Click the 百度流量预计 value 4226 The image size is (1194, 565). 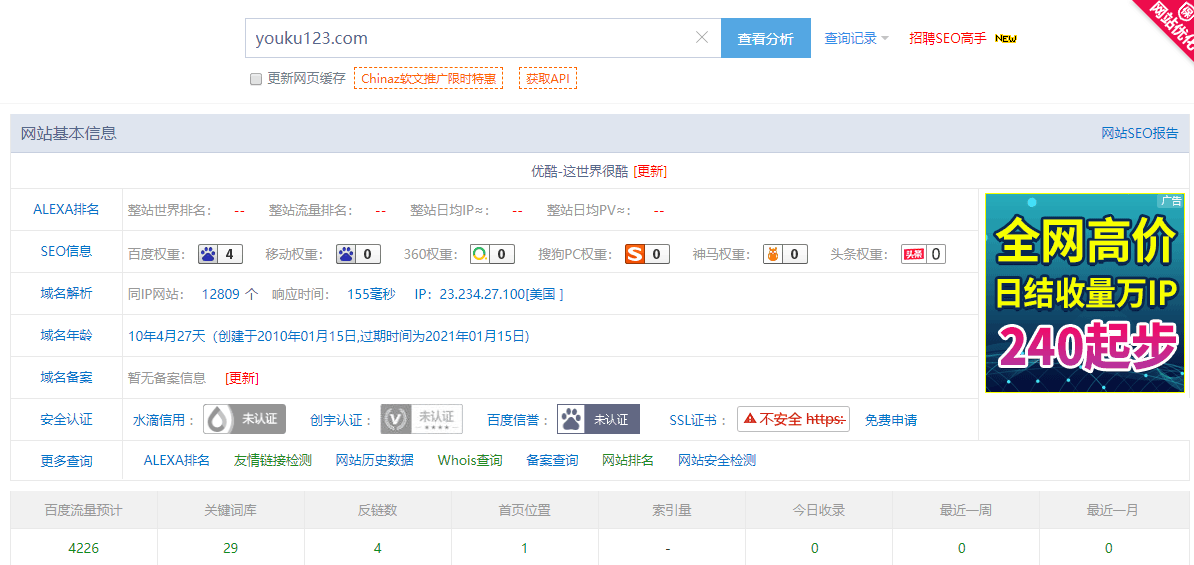click(x=84, y=548)
